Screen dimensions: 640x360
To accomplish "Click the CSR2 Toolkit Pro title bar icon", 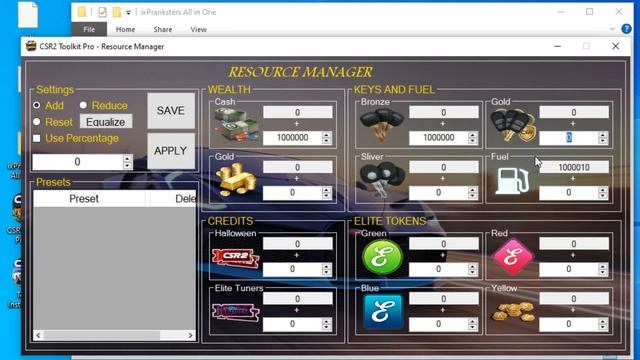I will [31, 46].
